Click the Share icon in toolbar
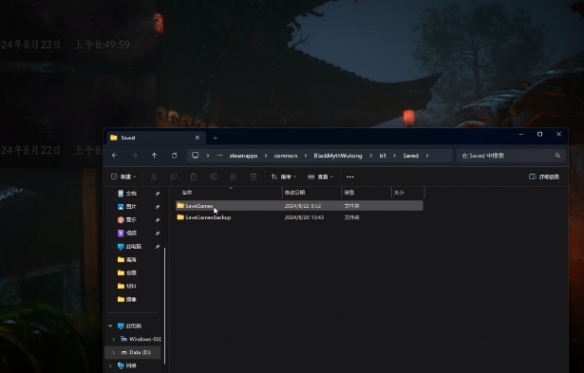Screen dimensions: 584x373 click(233, 177)
